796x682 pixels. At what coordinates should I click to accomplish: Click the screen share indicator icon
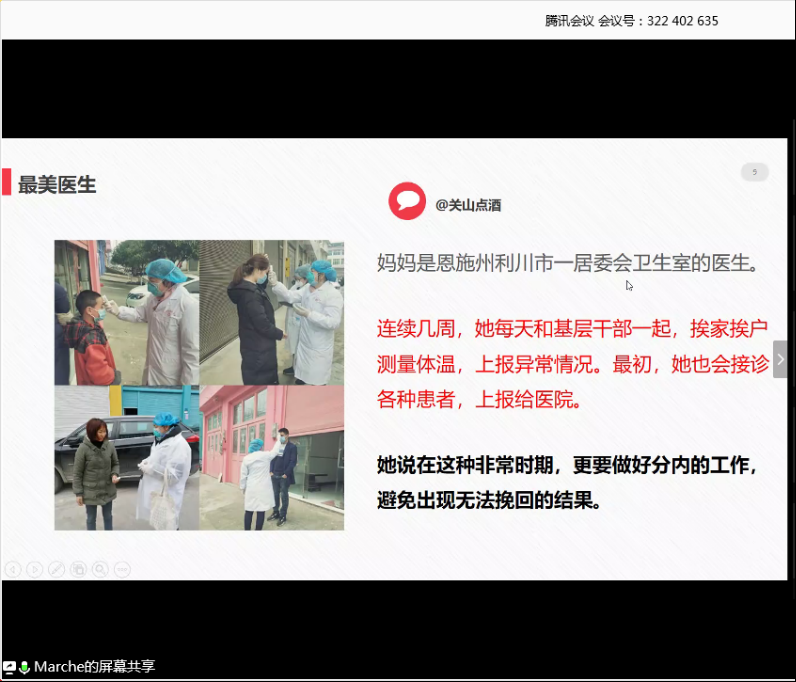[x=9, y=667]
